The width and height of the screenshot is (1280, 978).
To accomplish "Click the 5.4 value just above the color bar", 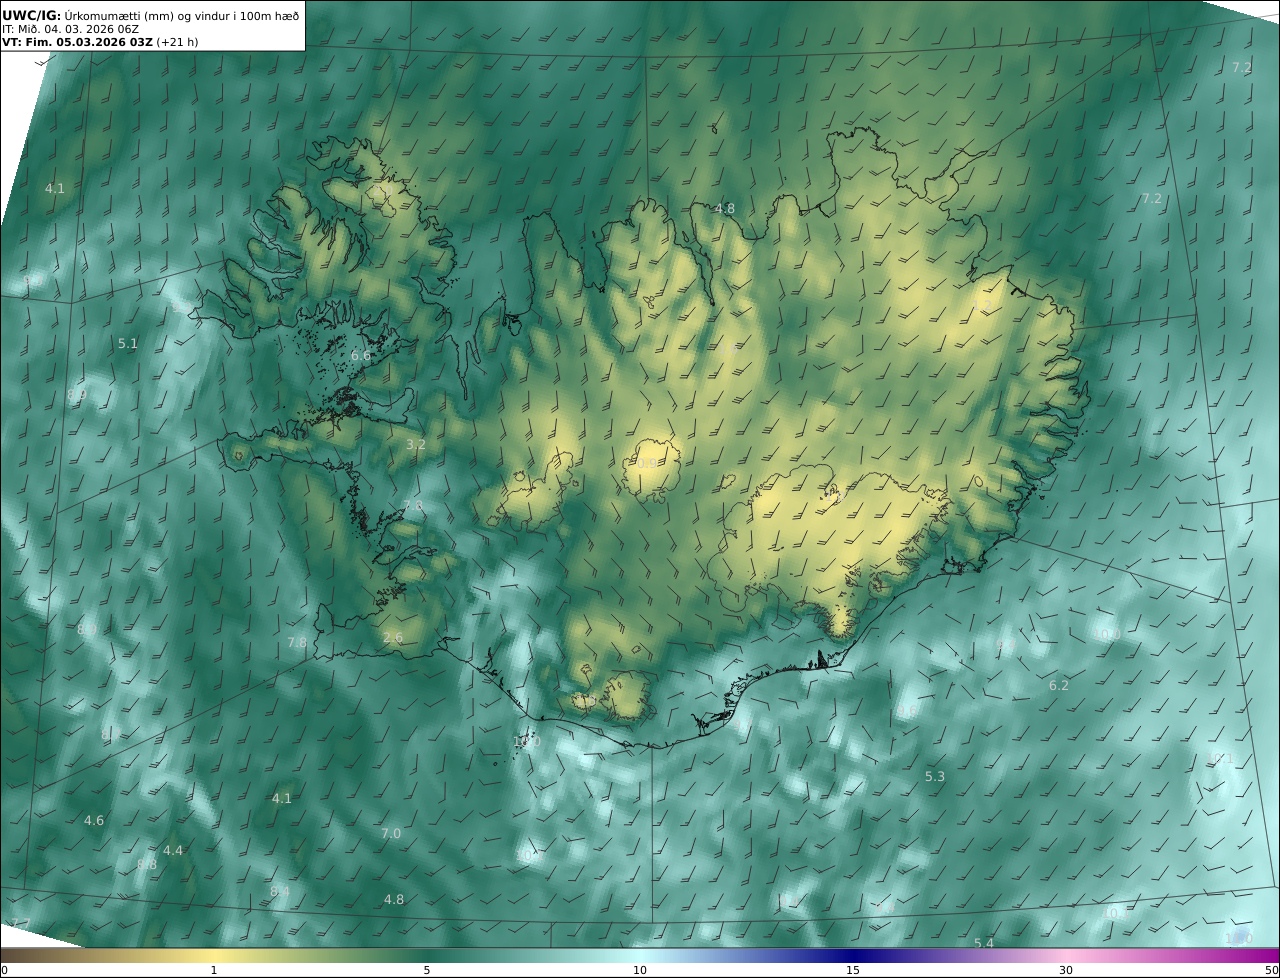I will [984, 943].
